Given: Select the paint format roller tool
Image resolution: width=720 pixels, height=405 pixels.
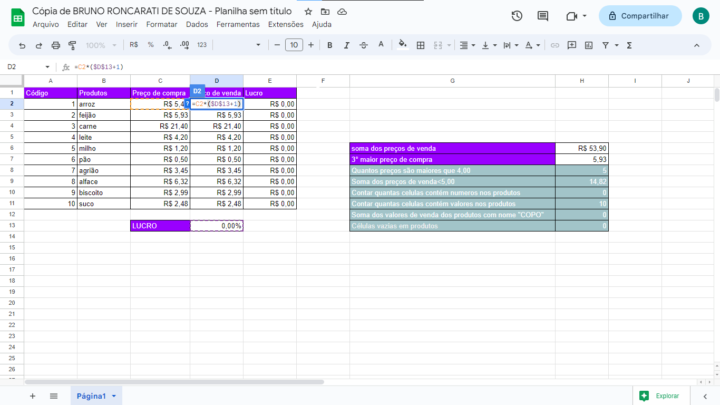Looking at the screenshot, I should tap(73, 45).
